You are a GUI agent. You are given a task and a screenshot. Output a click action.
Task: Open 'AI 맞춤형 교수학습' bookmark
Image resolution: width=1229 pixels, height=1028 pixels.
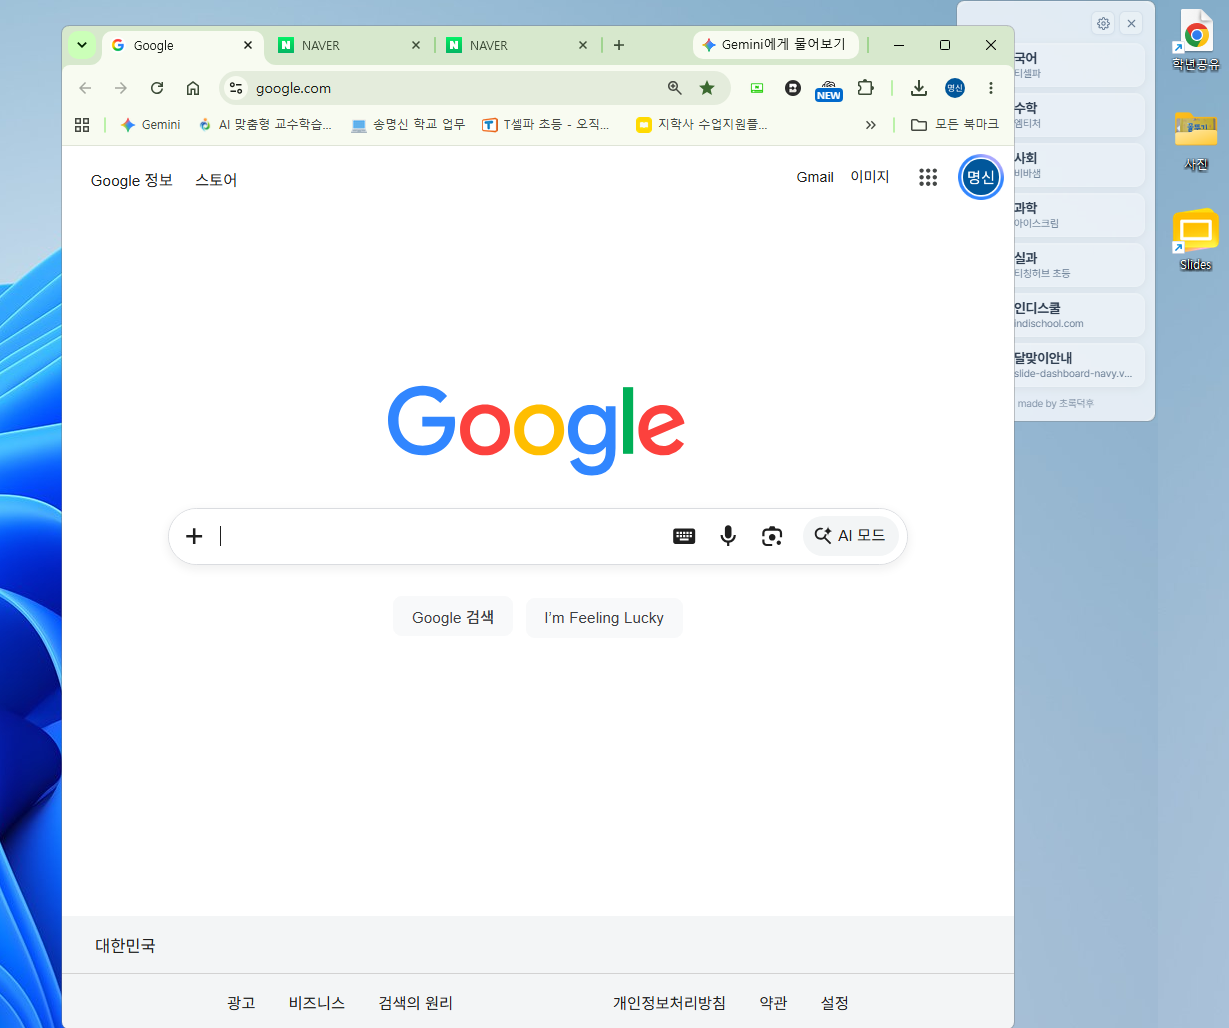pyautogui.click(x=265, y=125)
